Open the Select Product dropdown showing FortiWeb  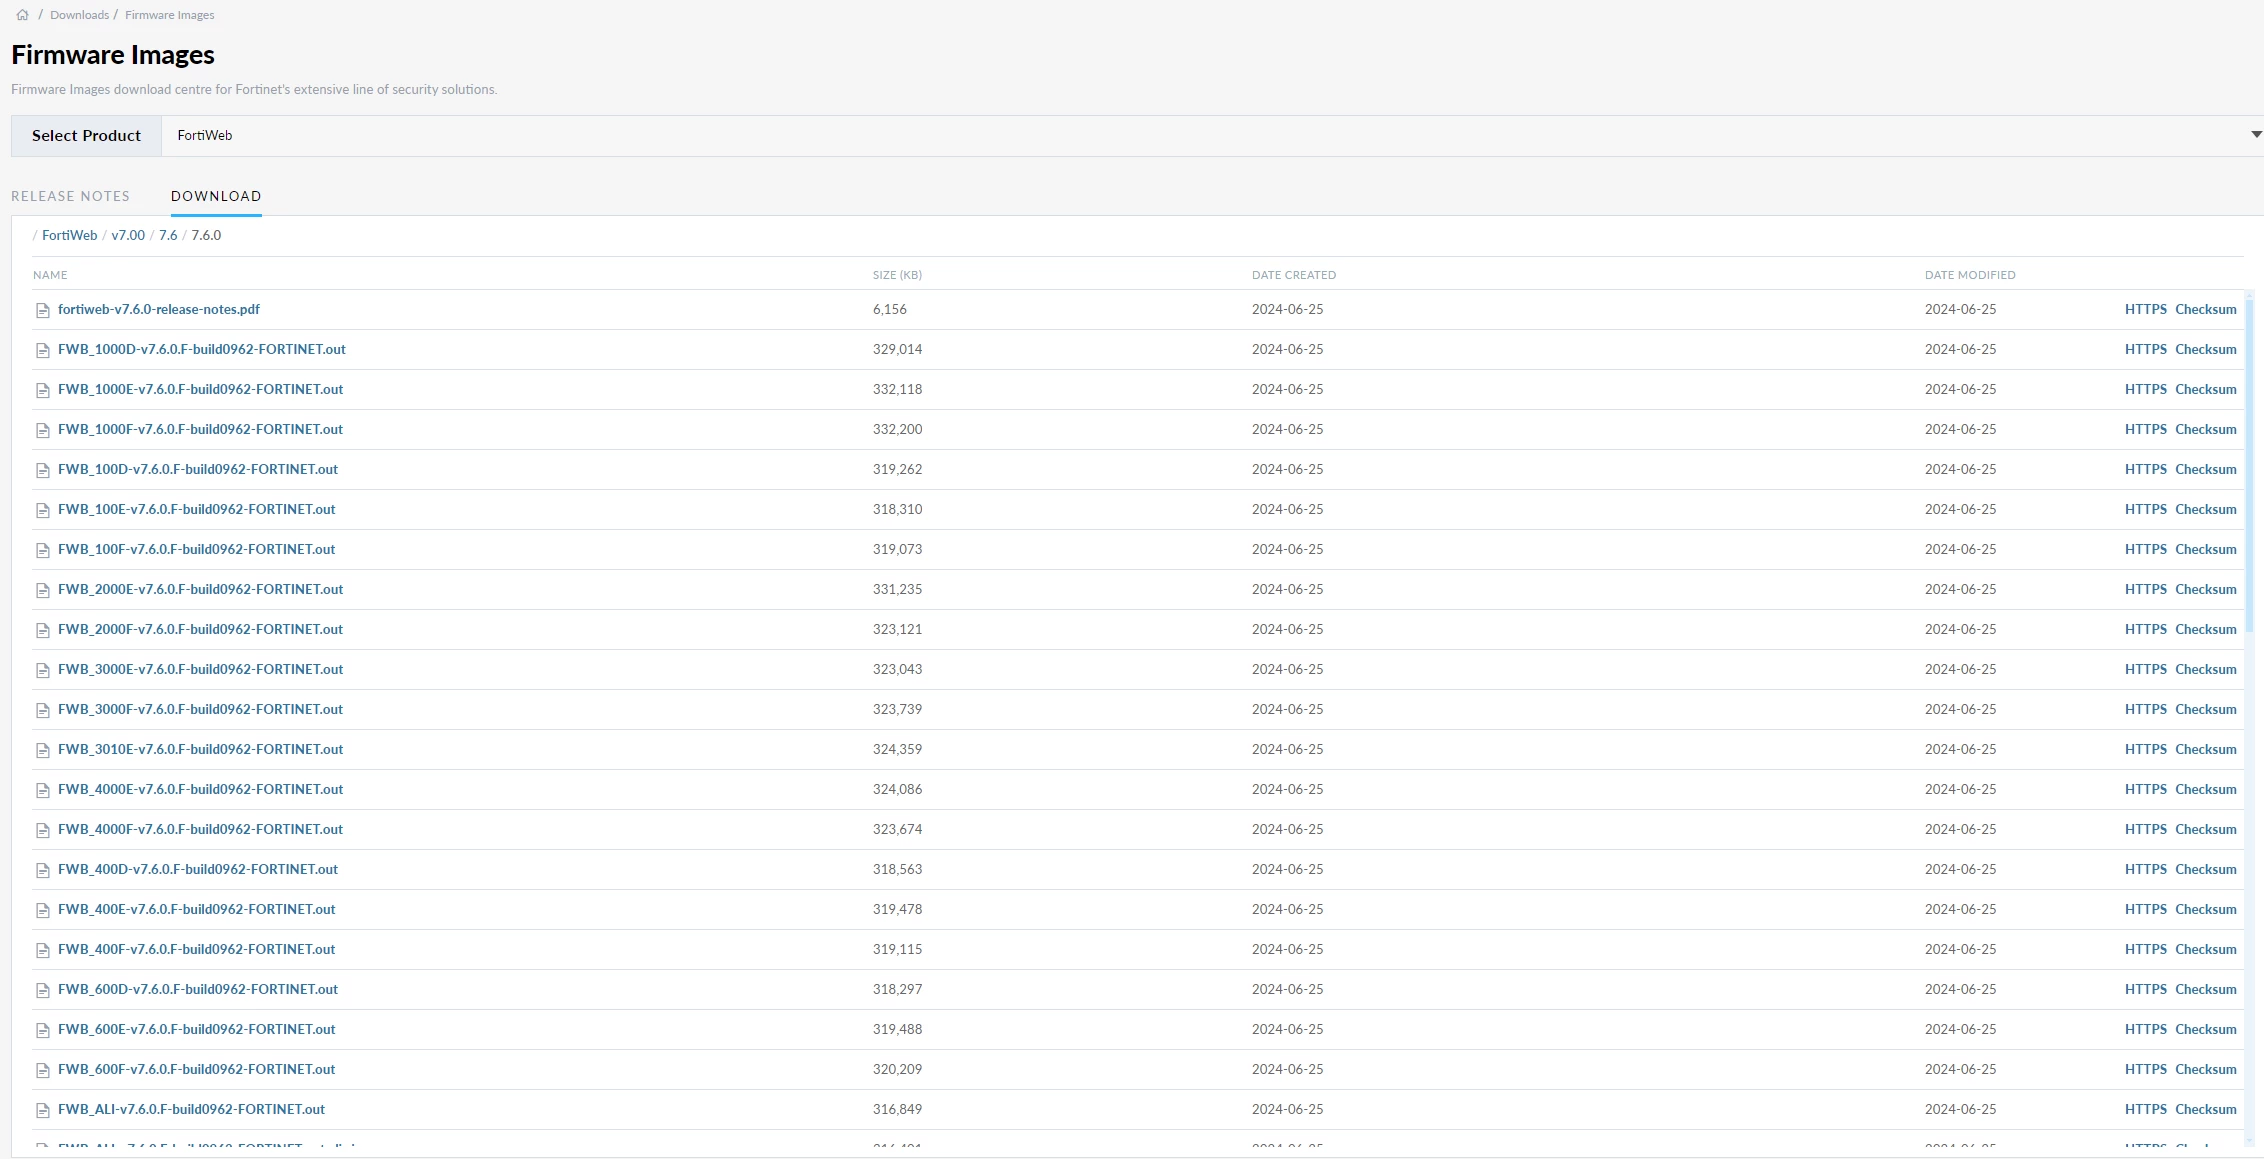point(1212,136)
